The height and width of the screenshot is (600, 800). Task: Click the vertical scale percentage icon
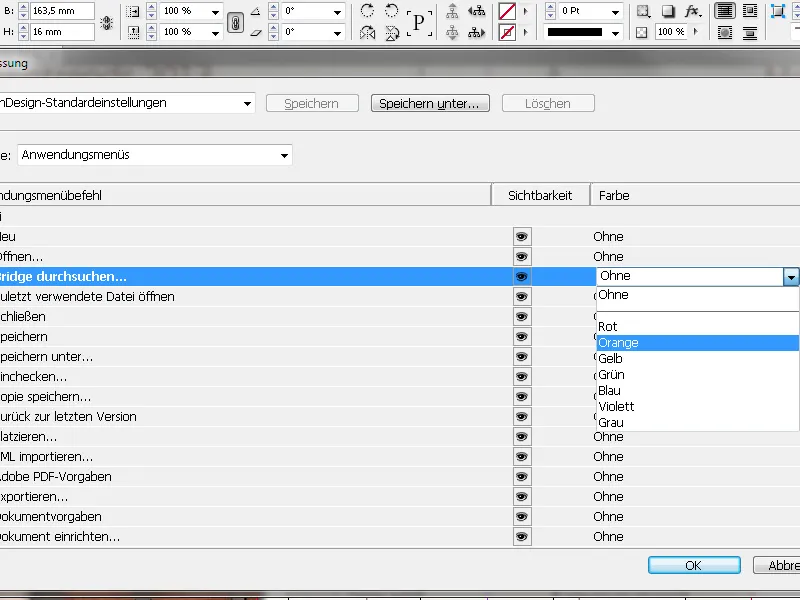coord(133,33)
